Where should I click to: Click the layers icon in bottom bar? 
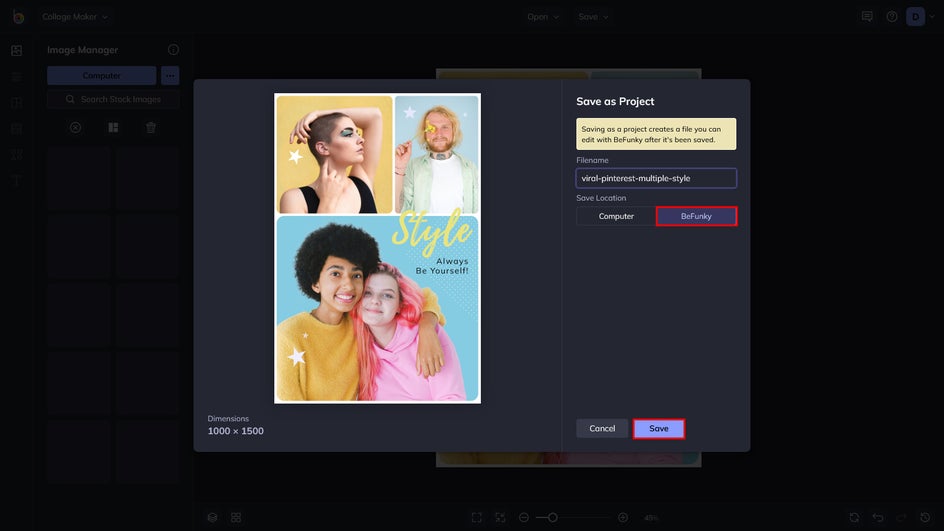tap(212, 517)
